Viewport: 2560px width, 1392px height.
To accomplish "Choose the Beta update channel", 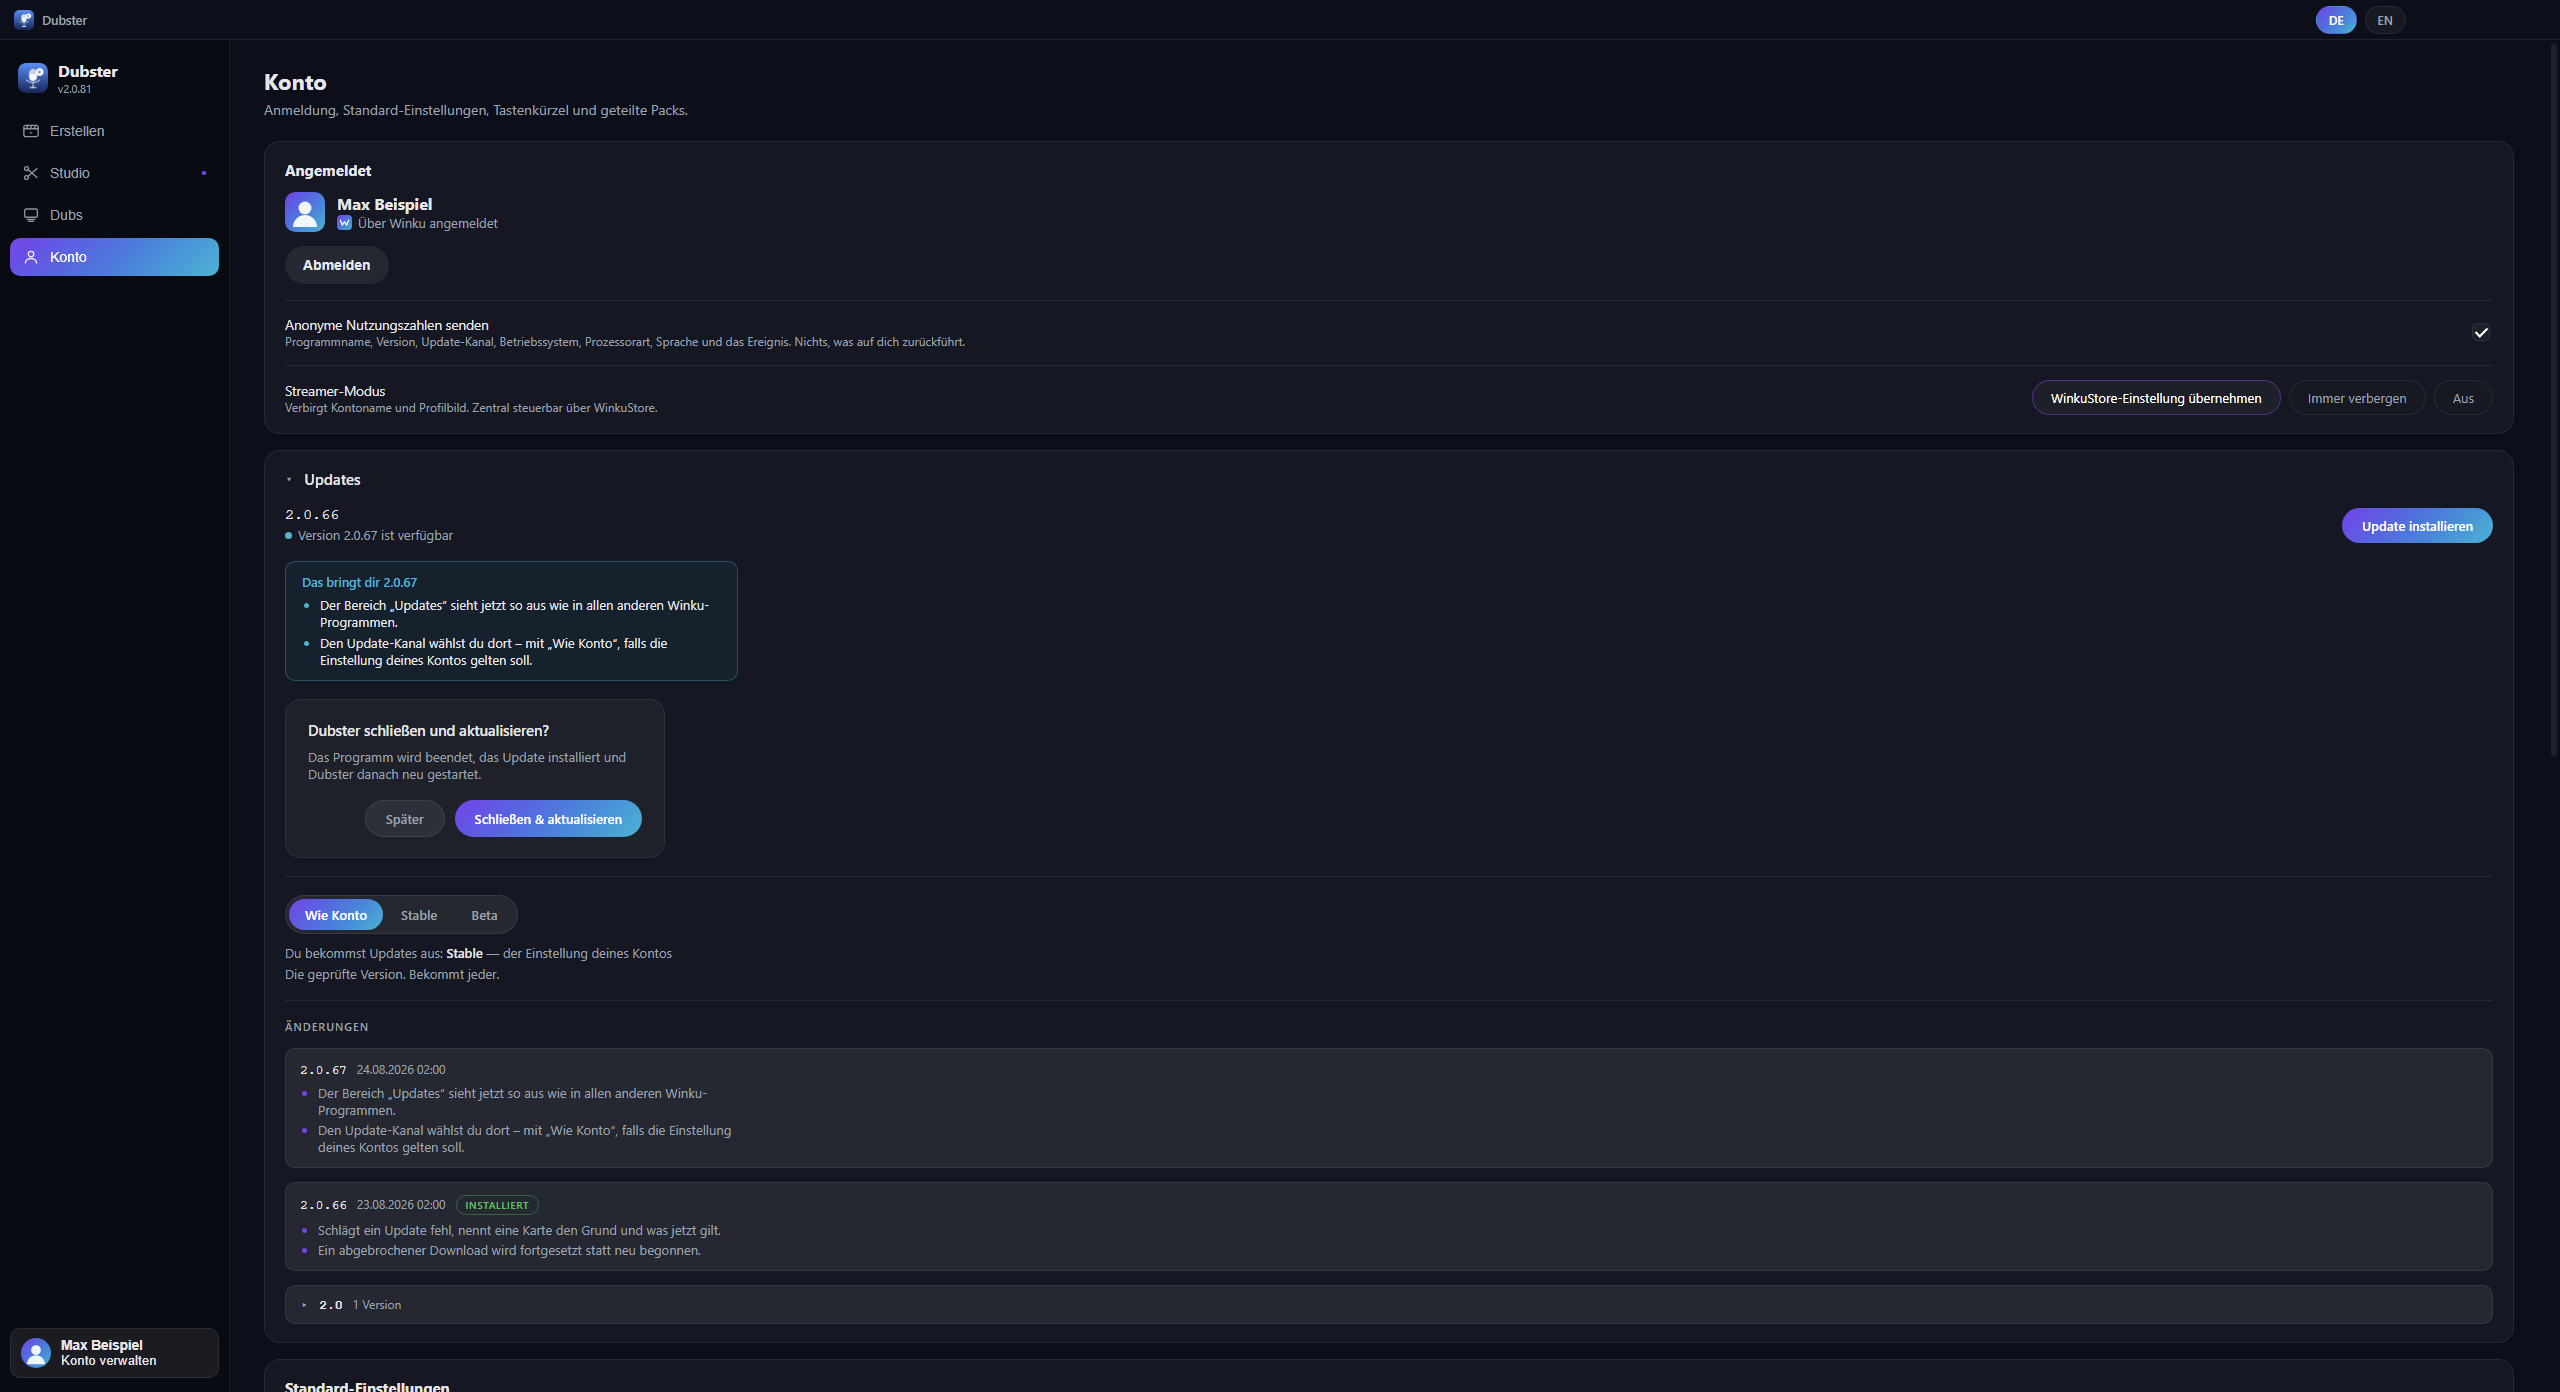I will (484, 915).
